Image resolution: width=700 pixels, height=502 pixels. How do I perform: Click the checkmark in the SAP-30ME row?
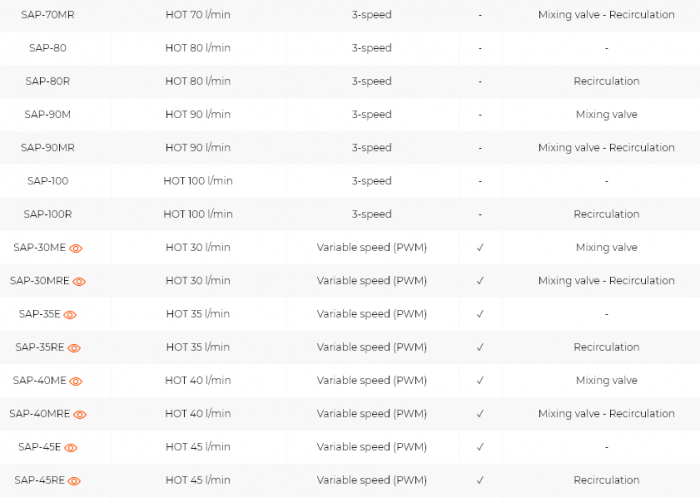click(x=480, y=248)
